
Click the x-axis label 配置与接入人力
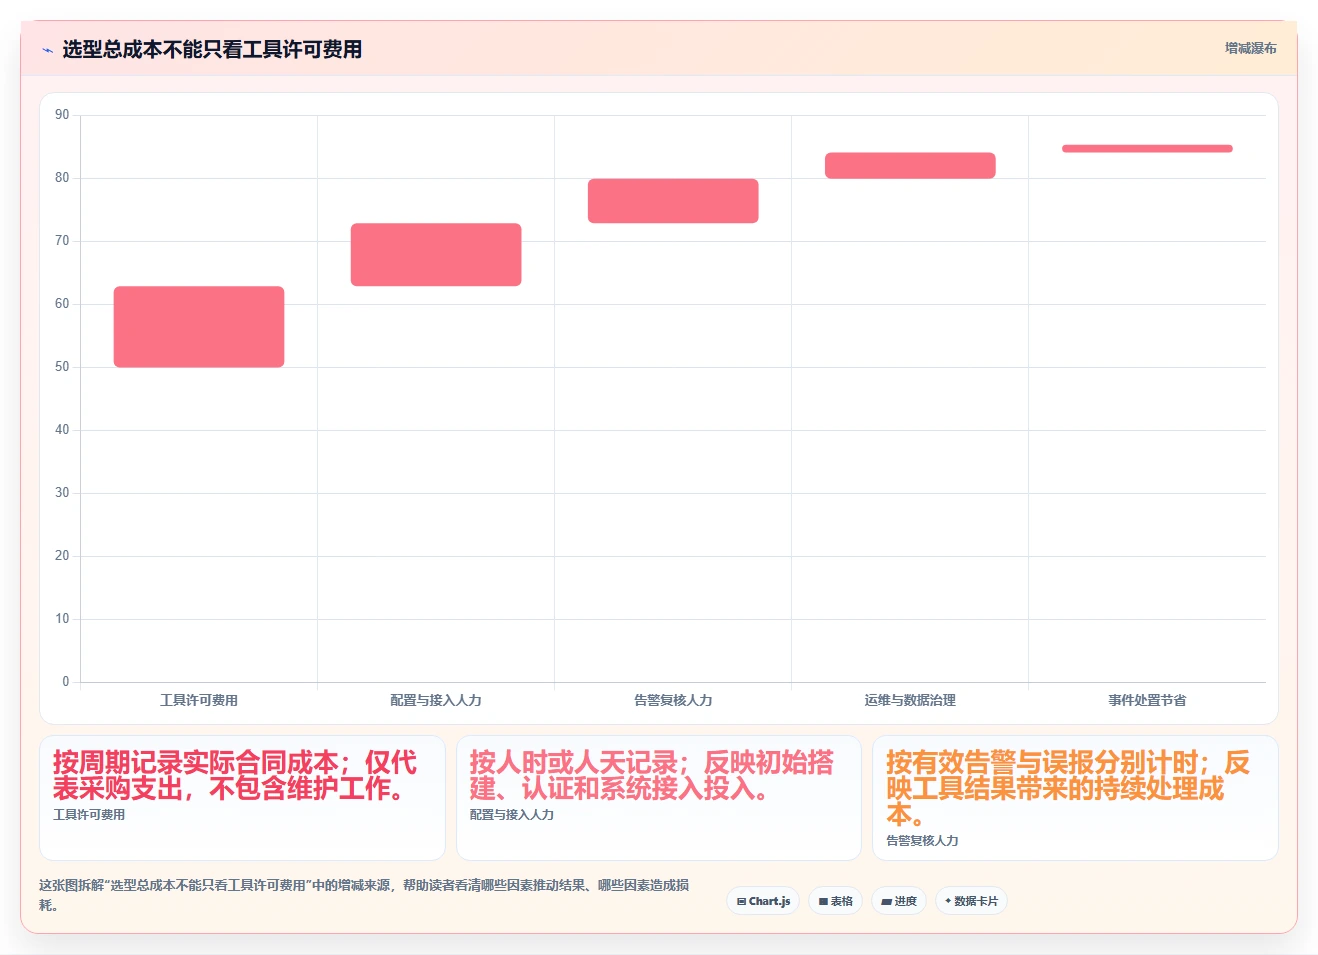(436, 700)
